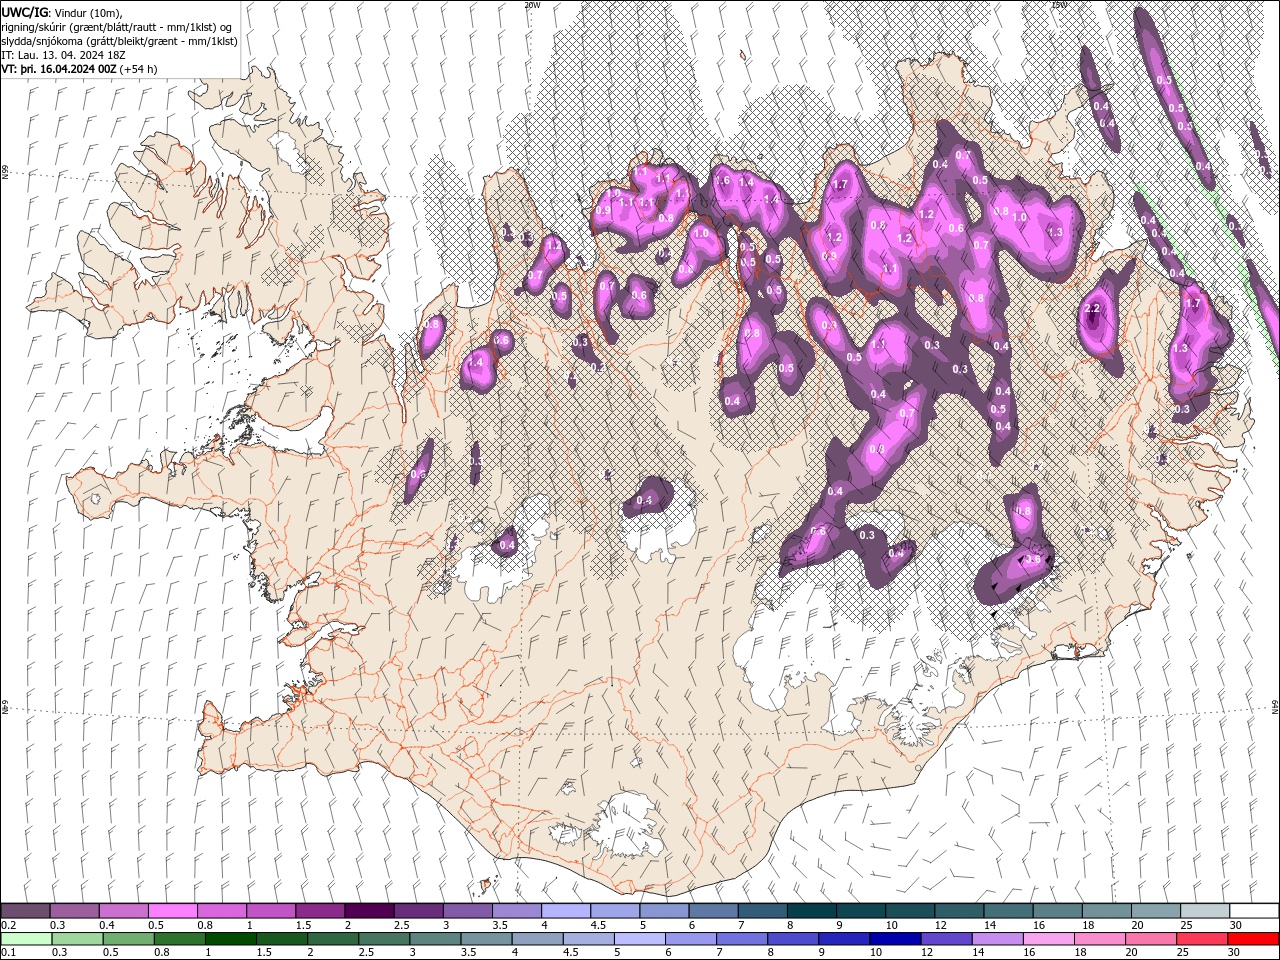Click the snow legend swatch labeled 0.2
The height and width of the screenshot is (960, 1280).
point(25,911)
